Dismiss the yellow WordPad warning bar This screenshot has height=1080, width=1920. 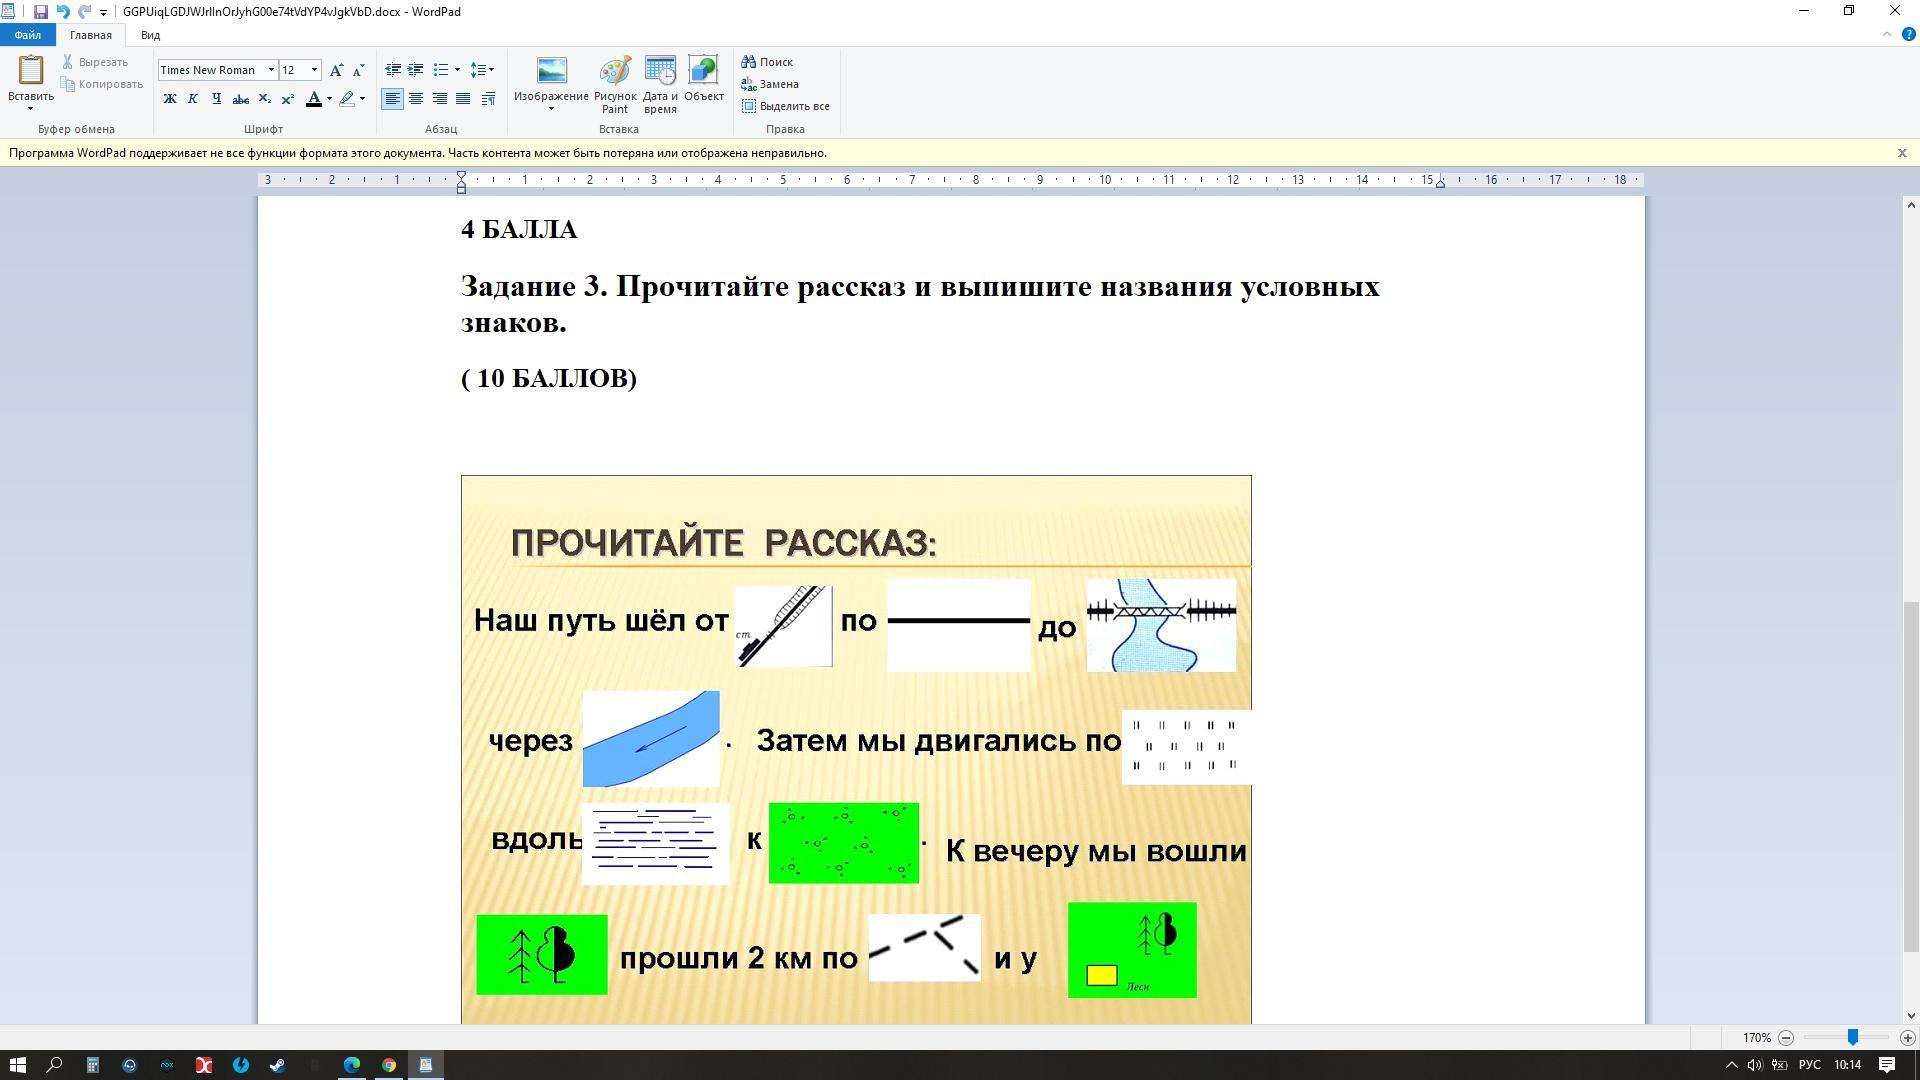tap(1902, 153)
